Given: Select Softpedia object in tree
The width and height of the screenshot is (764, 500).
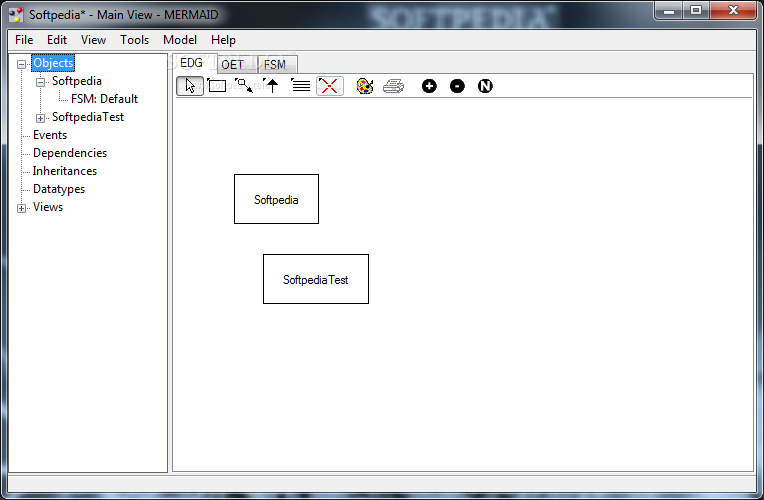Looking at the screenshot, I should (x=76, y=81).
